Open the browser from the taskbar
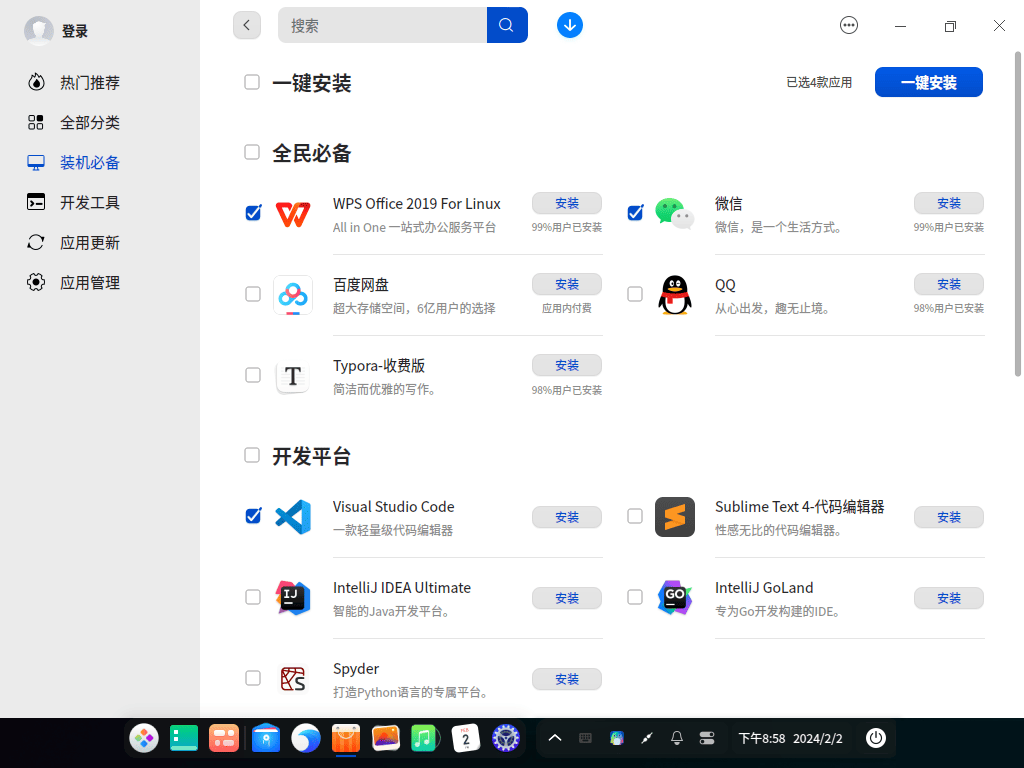The image size is (1024, 768). [x=305, y=738]
